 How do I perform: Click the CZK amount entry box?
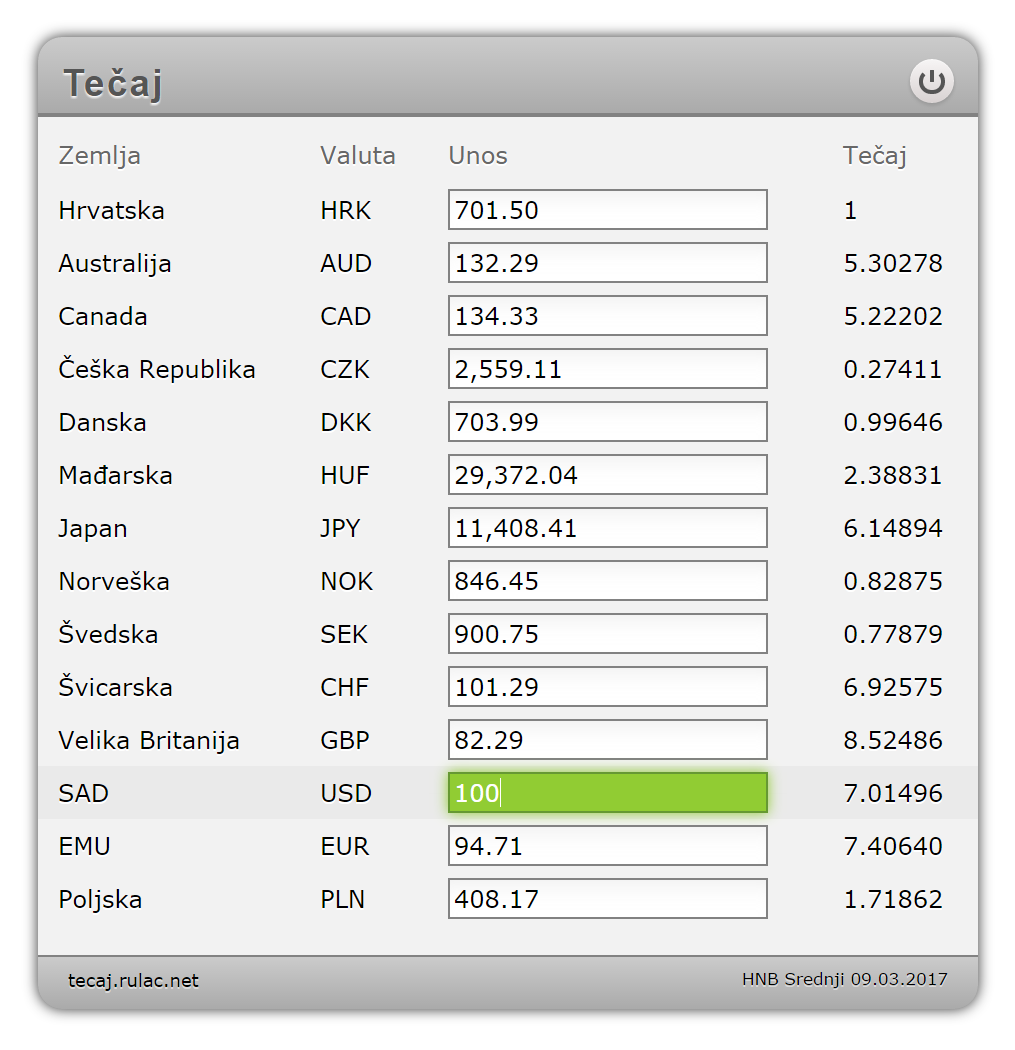tap(607, 368)
